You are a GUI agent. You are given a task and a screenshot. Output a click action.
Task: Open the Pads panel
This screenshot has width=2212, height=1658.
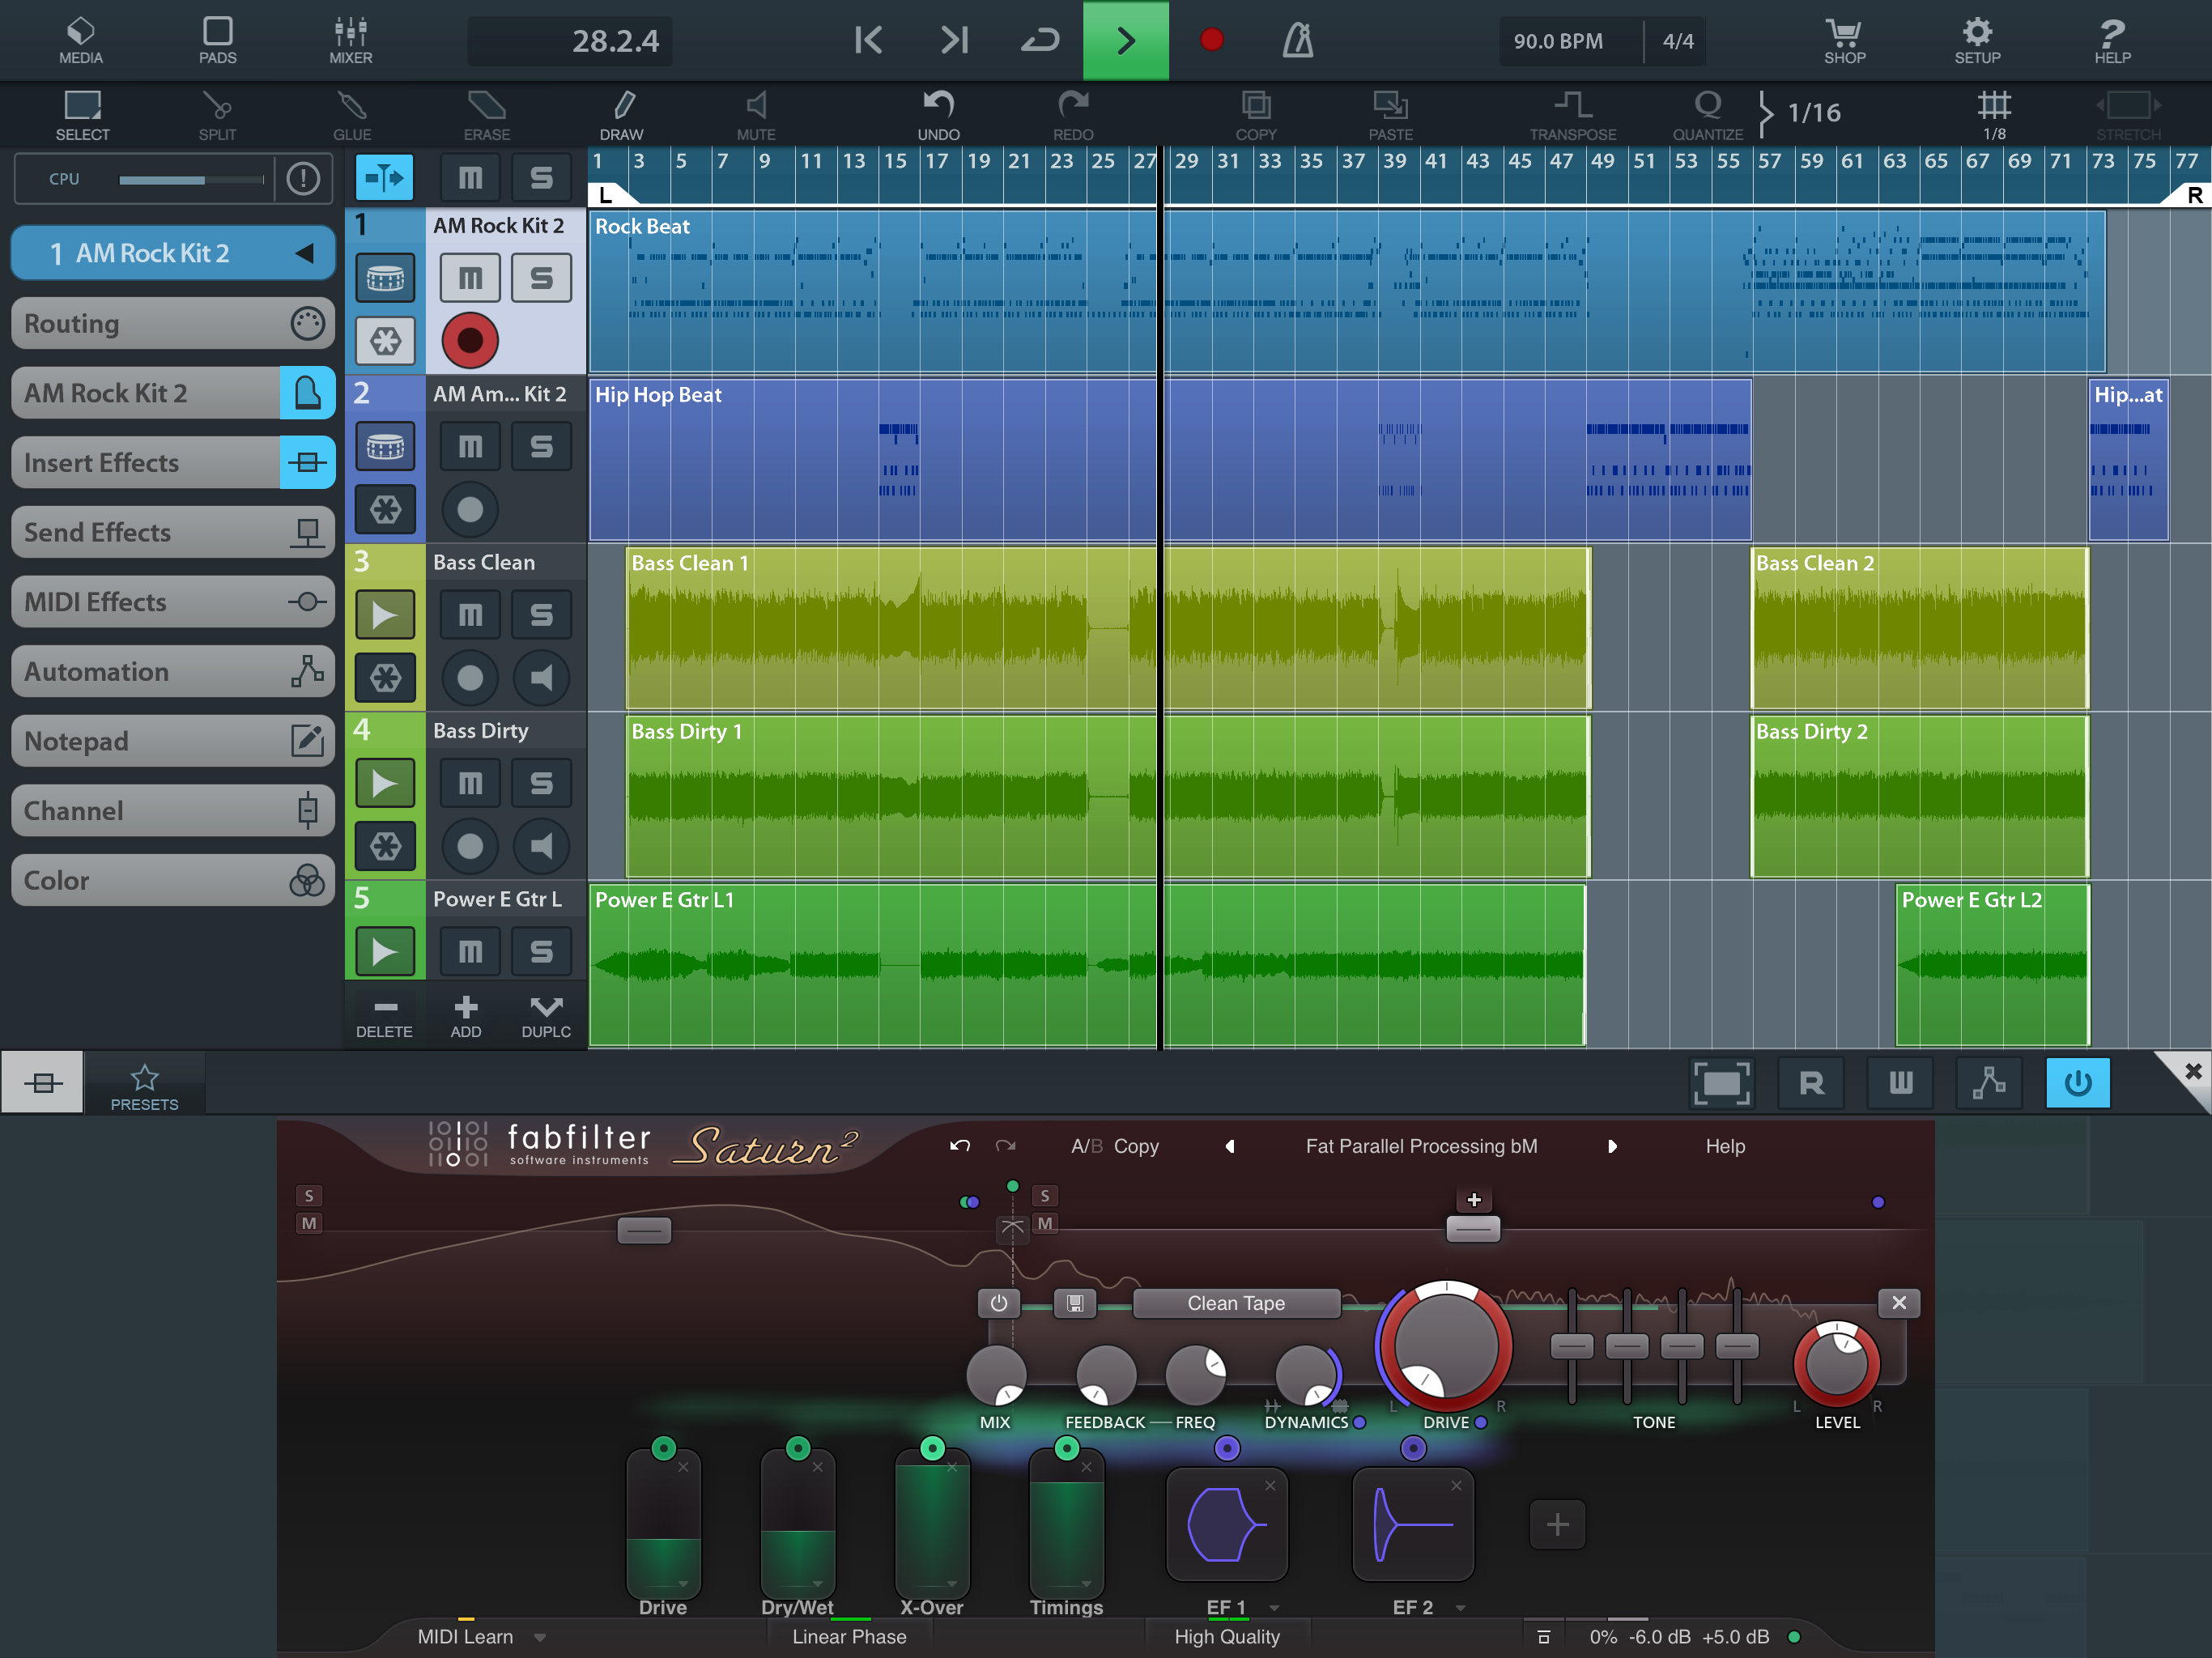click(217, 40)
